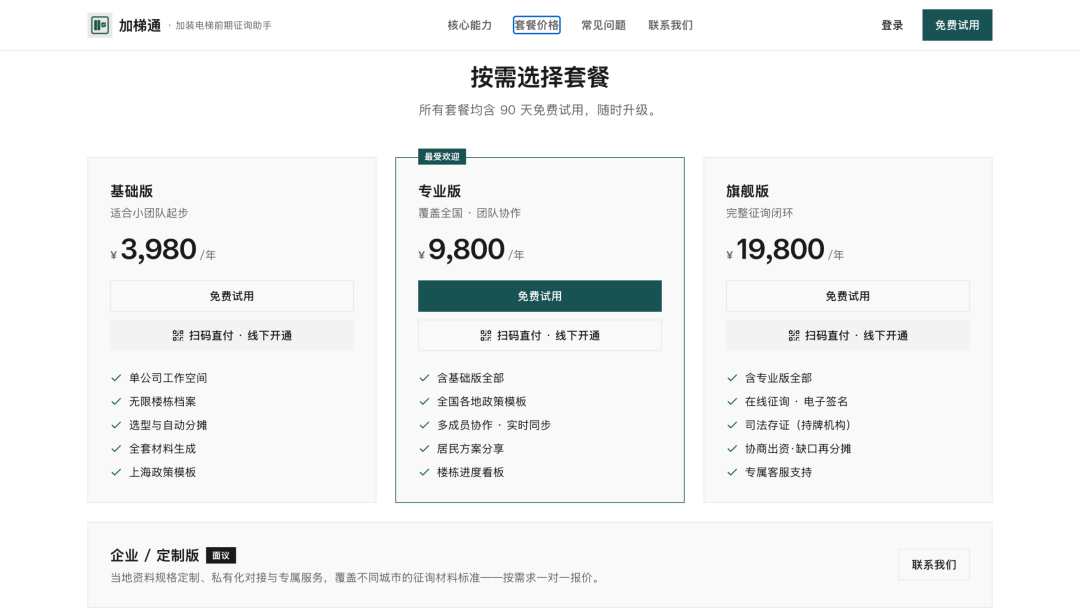Click header 免费试用 button

pos(957,25)
